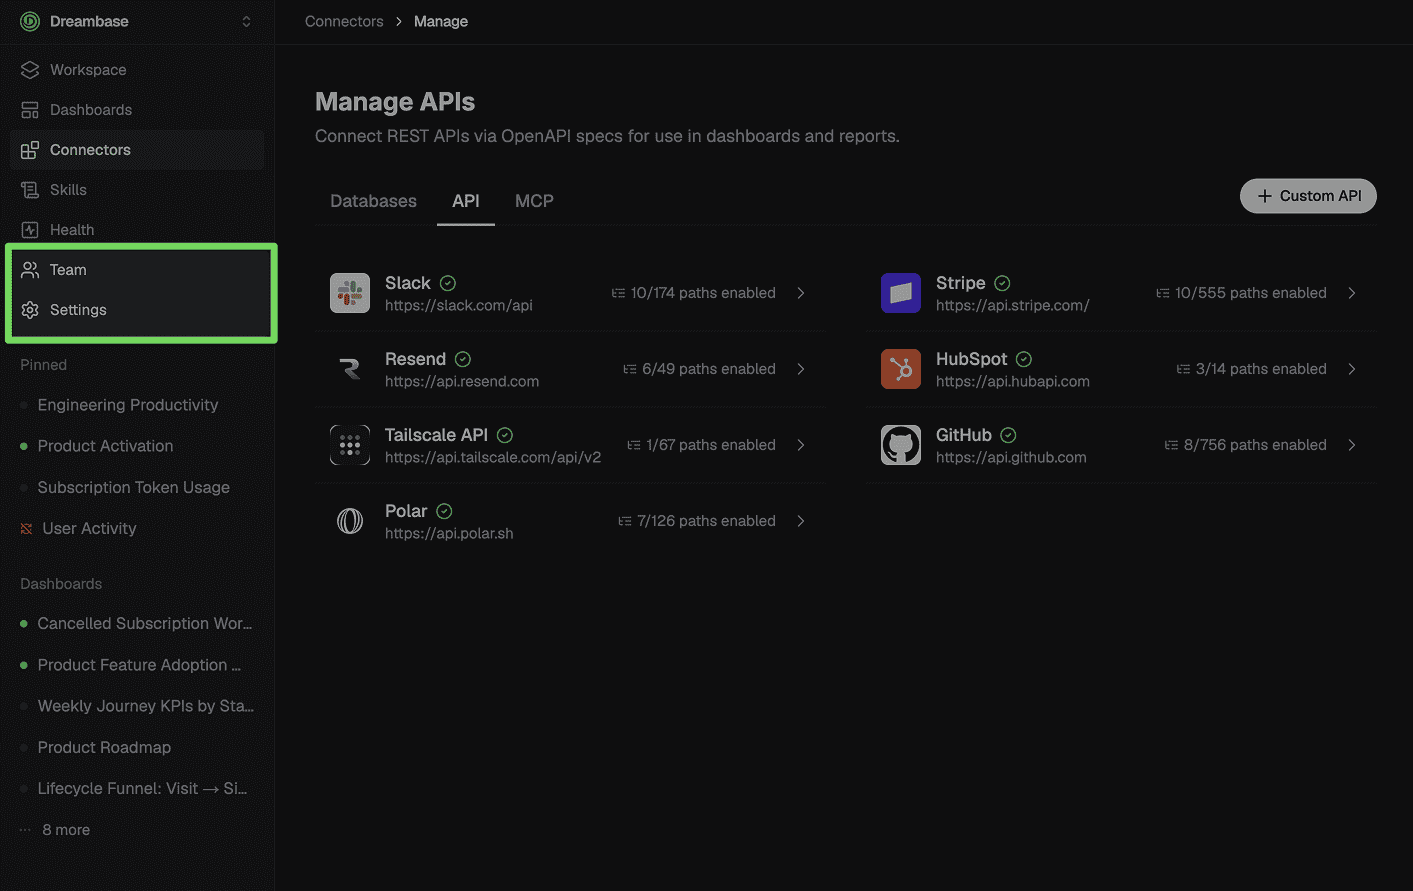Click Tailscale API's verified check icon

pyautogui.click(x=505, y=435)
